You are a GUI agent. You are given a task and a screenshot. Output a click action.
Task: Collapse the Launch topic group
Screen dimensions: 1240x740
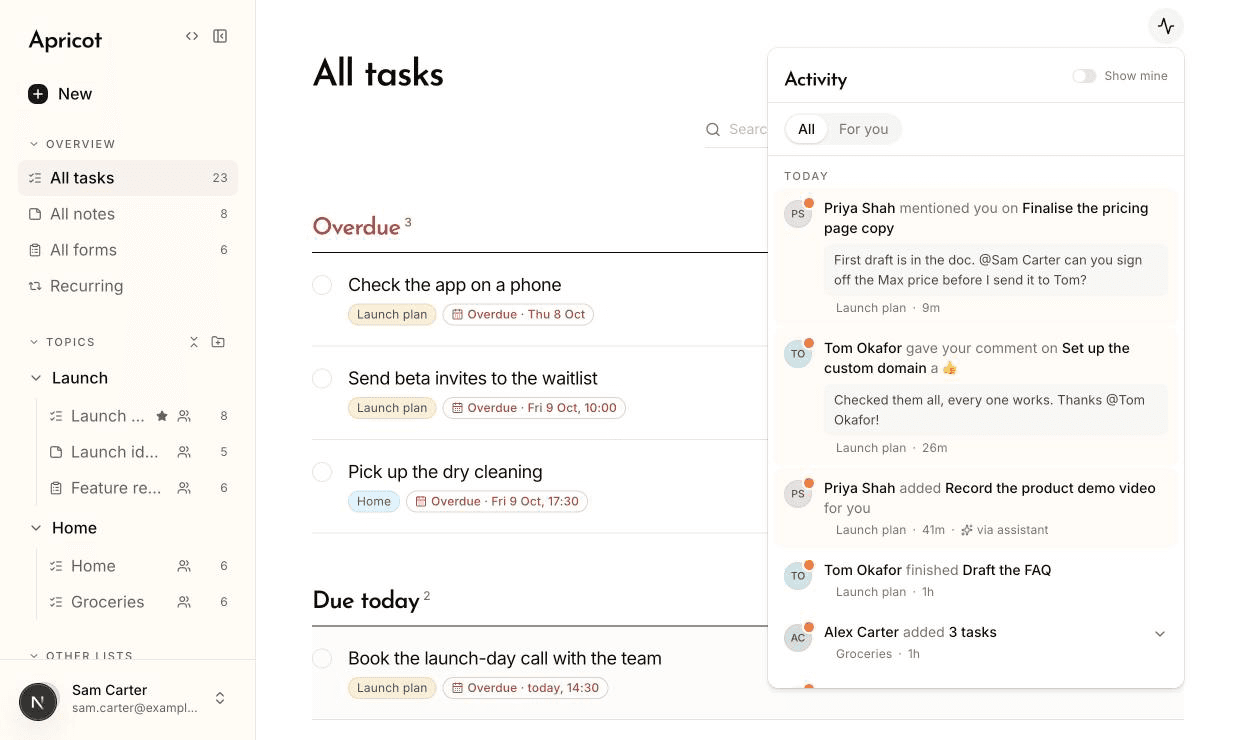click(x=36, y=378)
